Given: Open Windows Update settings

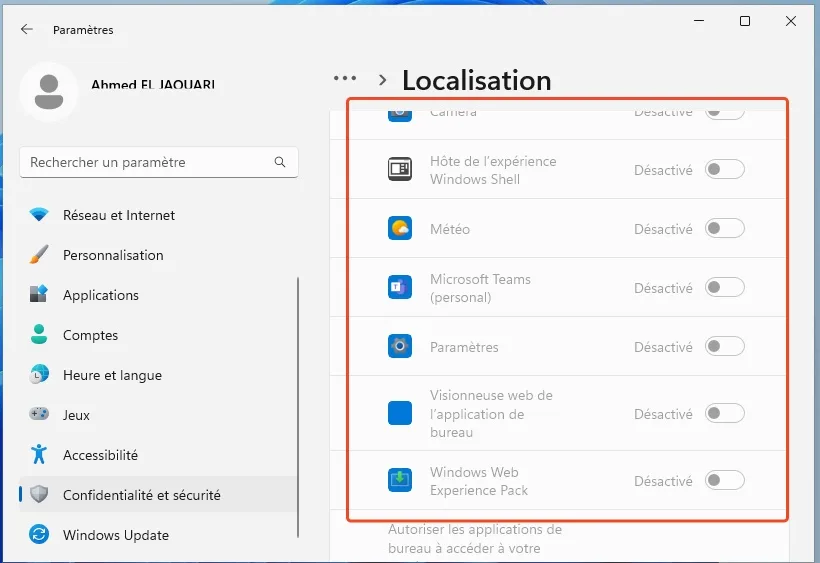Looking at the screenshot, I should (x=158, y=535).
